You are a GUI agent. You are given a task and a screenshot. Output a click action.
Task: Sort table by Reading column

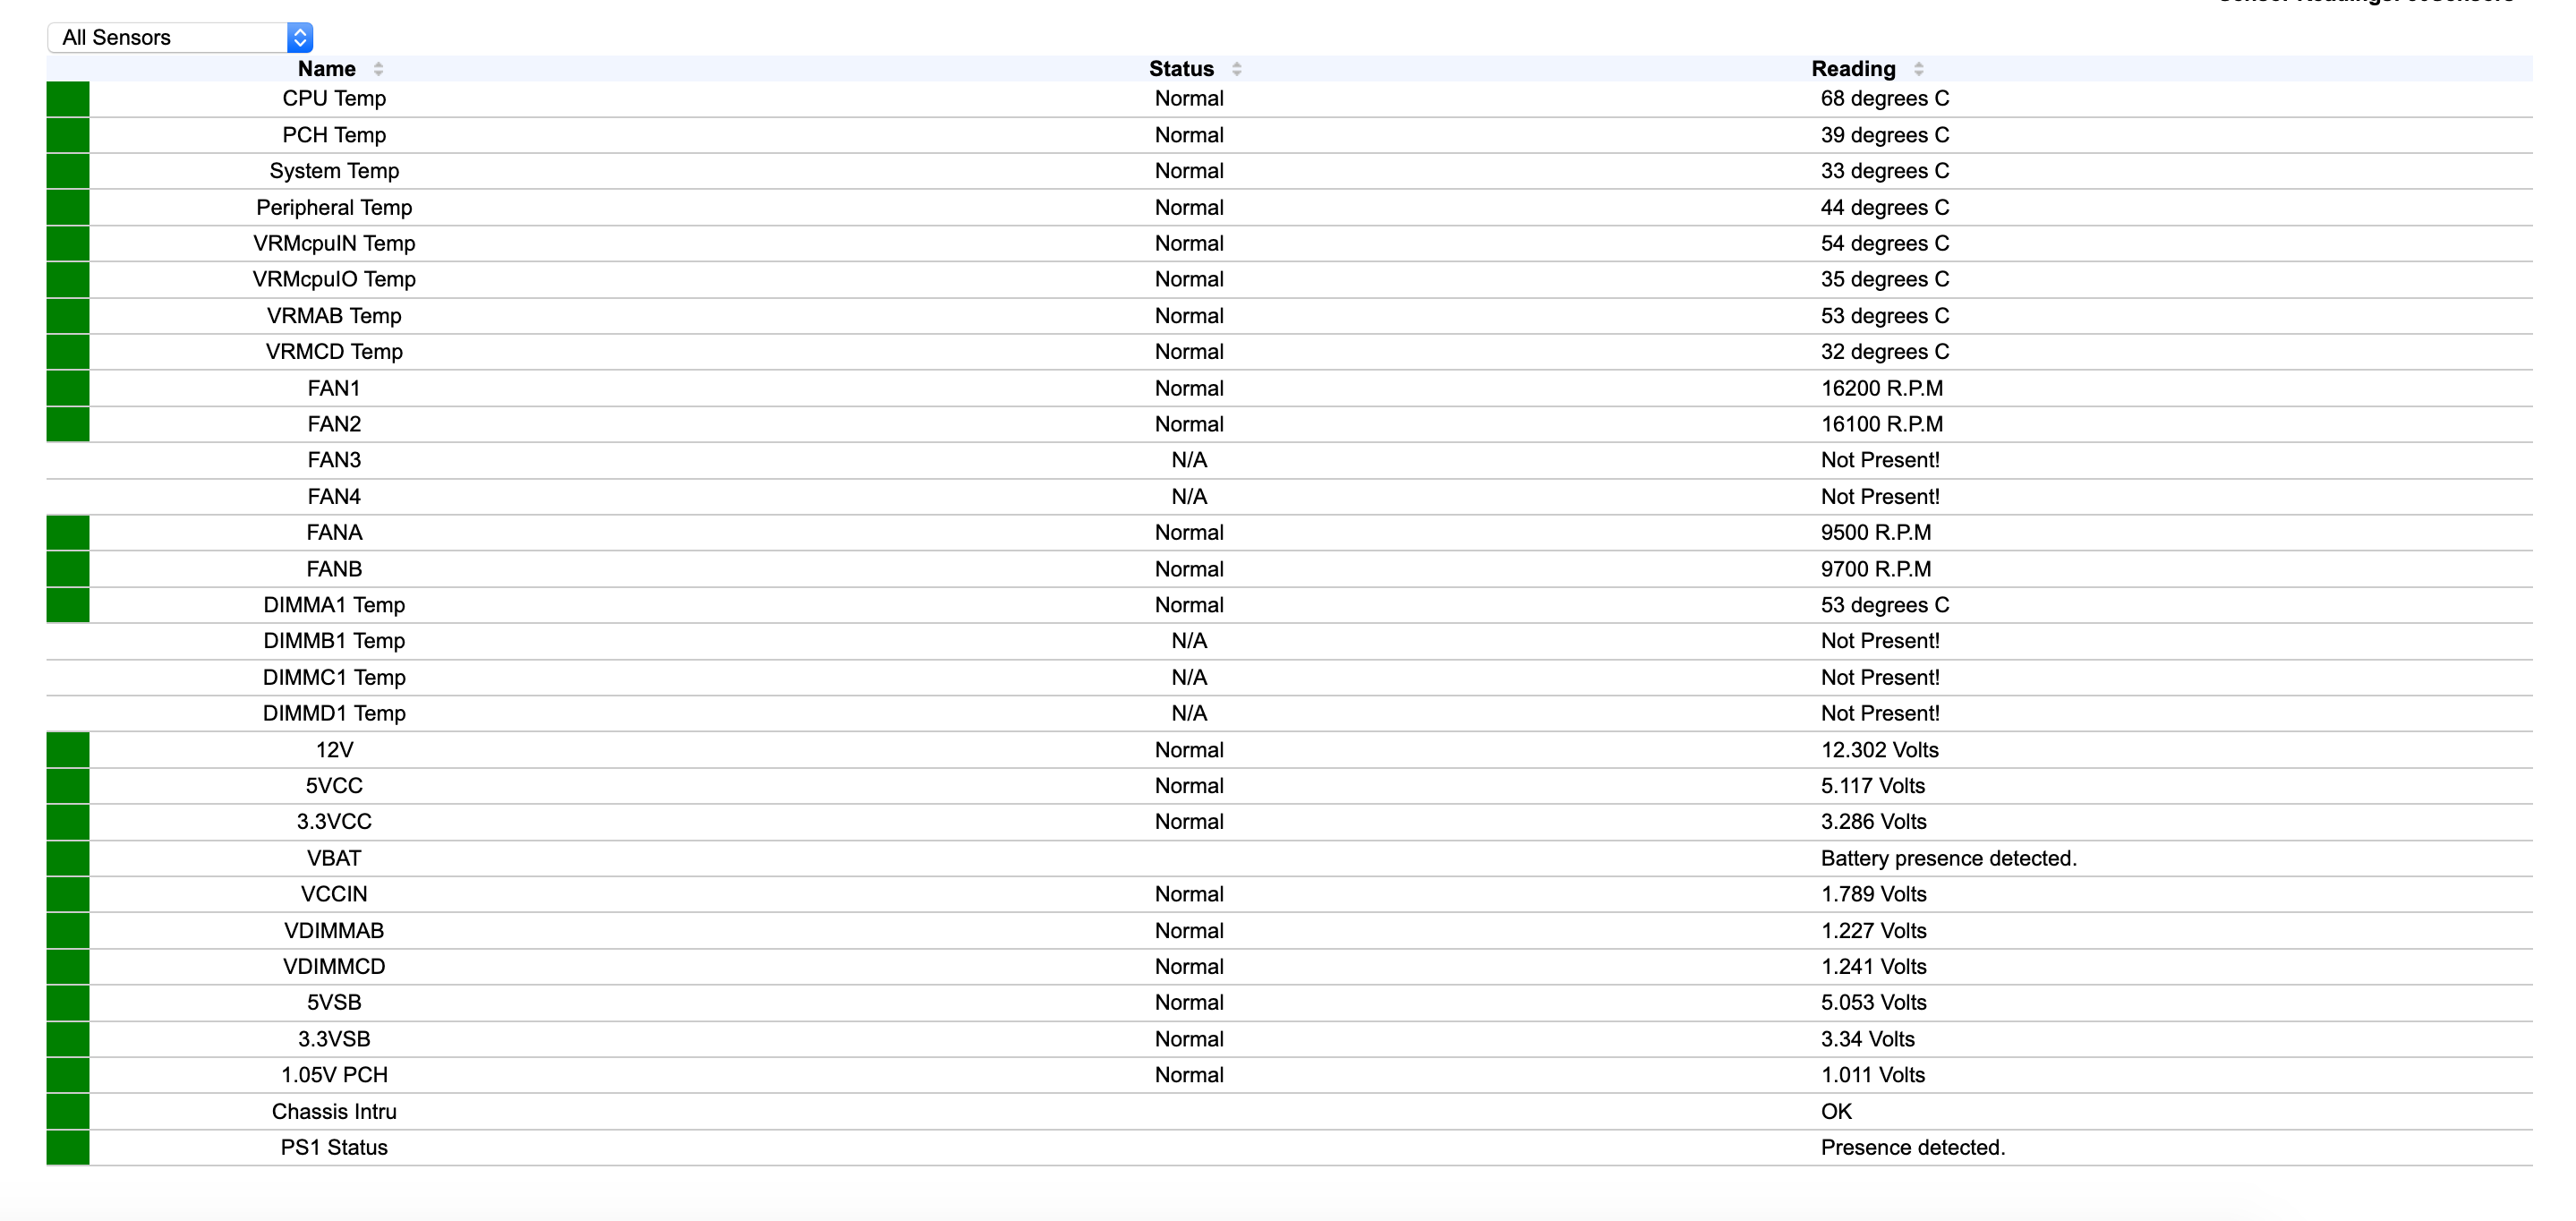1918,69
